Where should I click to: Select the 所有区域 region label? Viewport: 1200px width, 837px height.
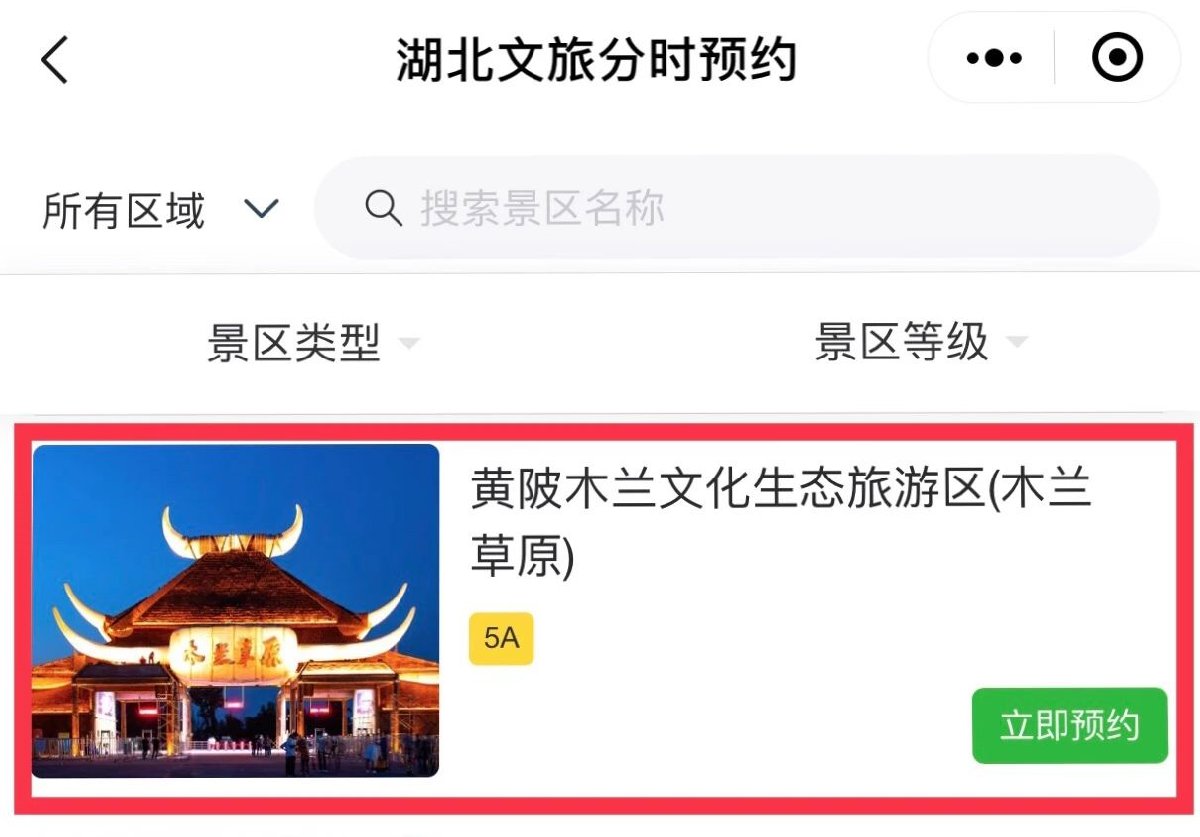coord(123,211)
